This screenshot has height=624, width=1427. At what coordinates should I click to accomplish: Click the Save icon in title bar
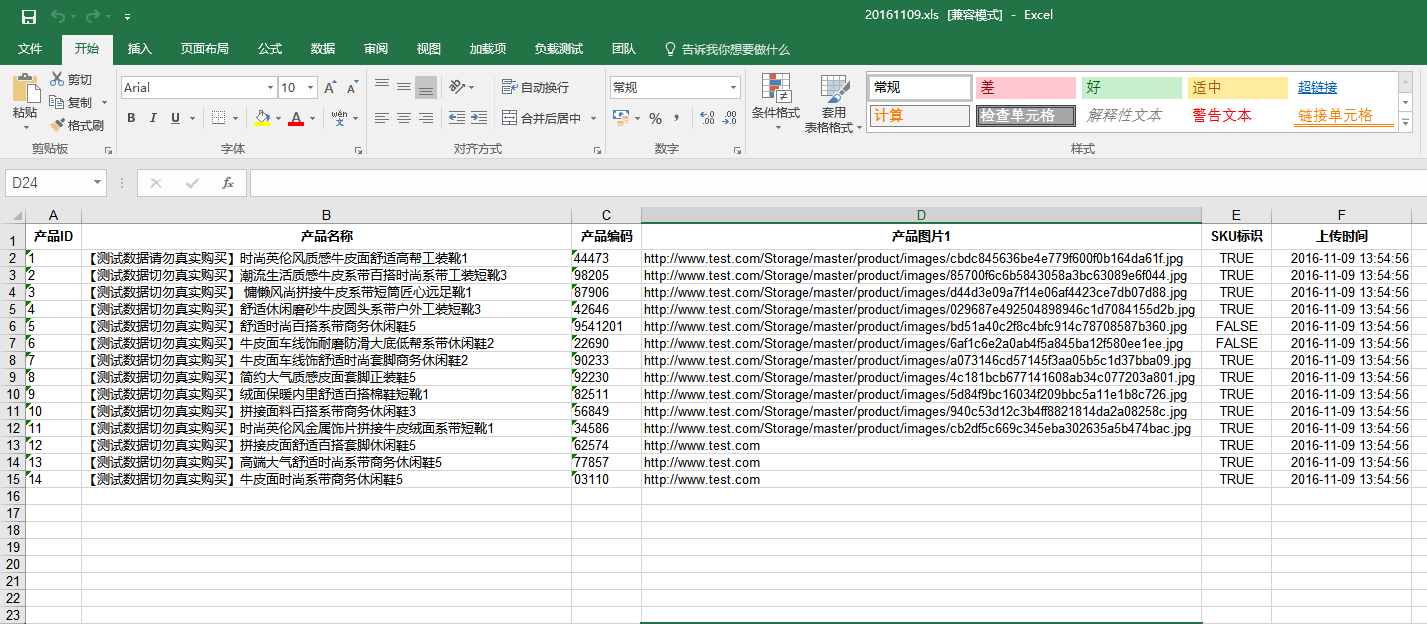28,17
